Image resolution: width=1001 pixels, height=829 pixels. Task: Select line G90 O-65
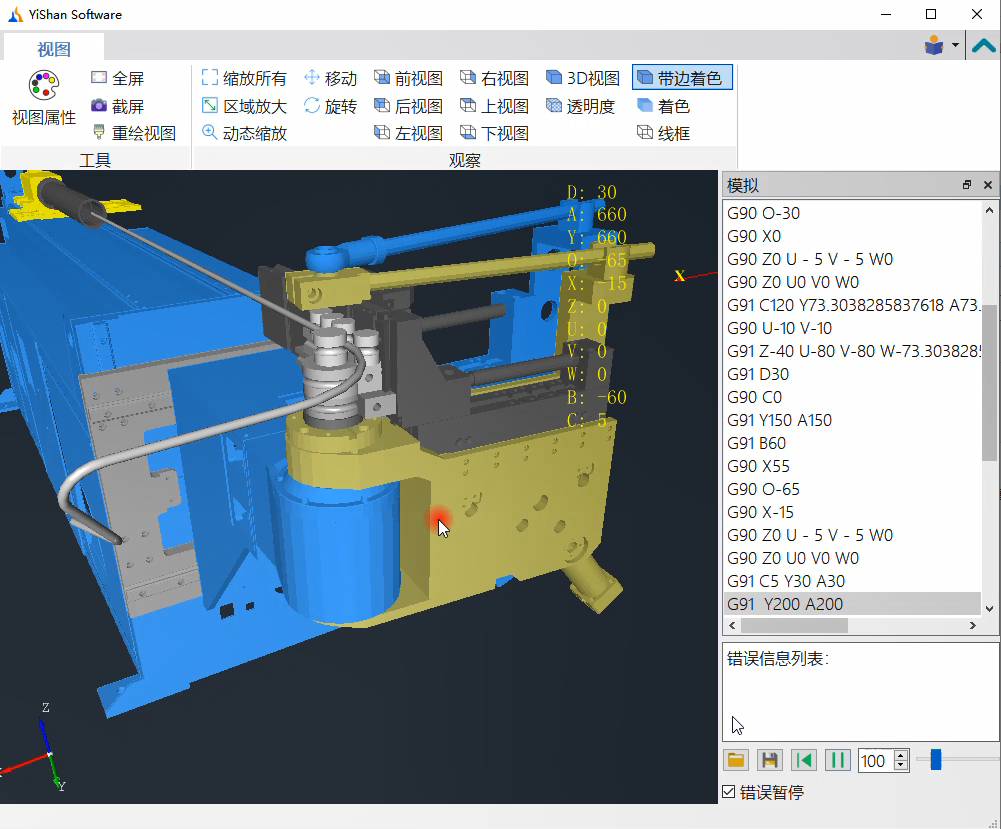tap(852, 489)
